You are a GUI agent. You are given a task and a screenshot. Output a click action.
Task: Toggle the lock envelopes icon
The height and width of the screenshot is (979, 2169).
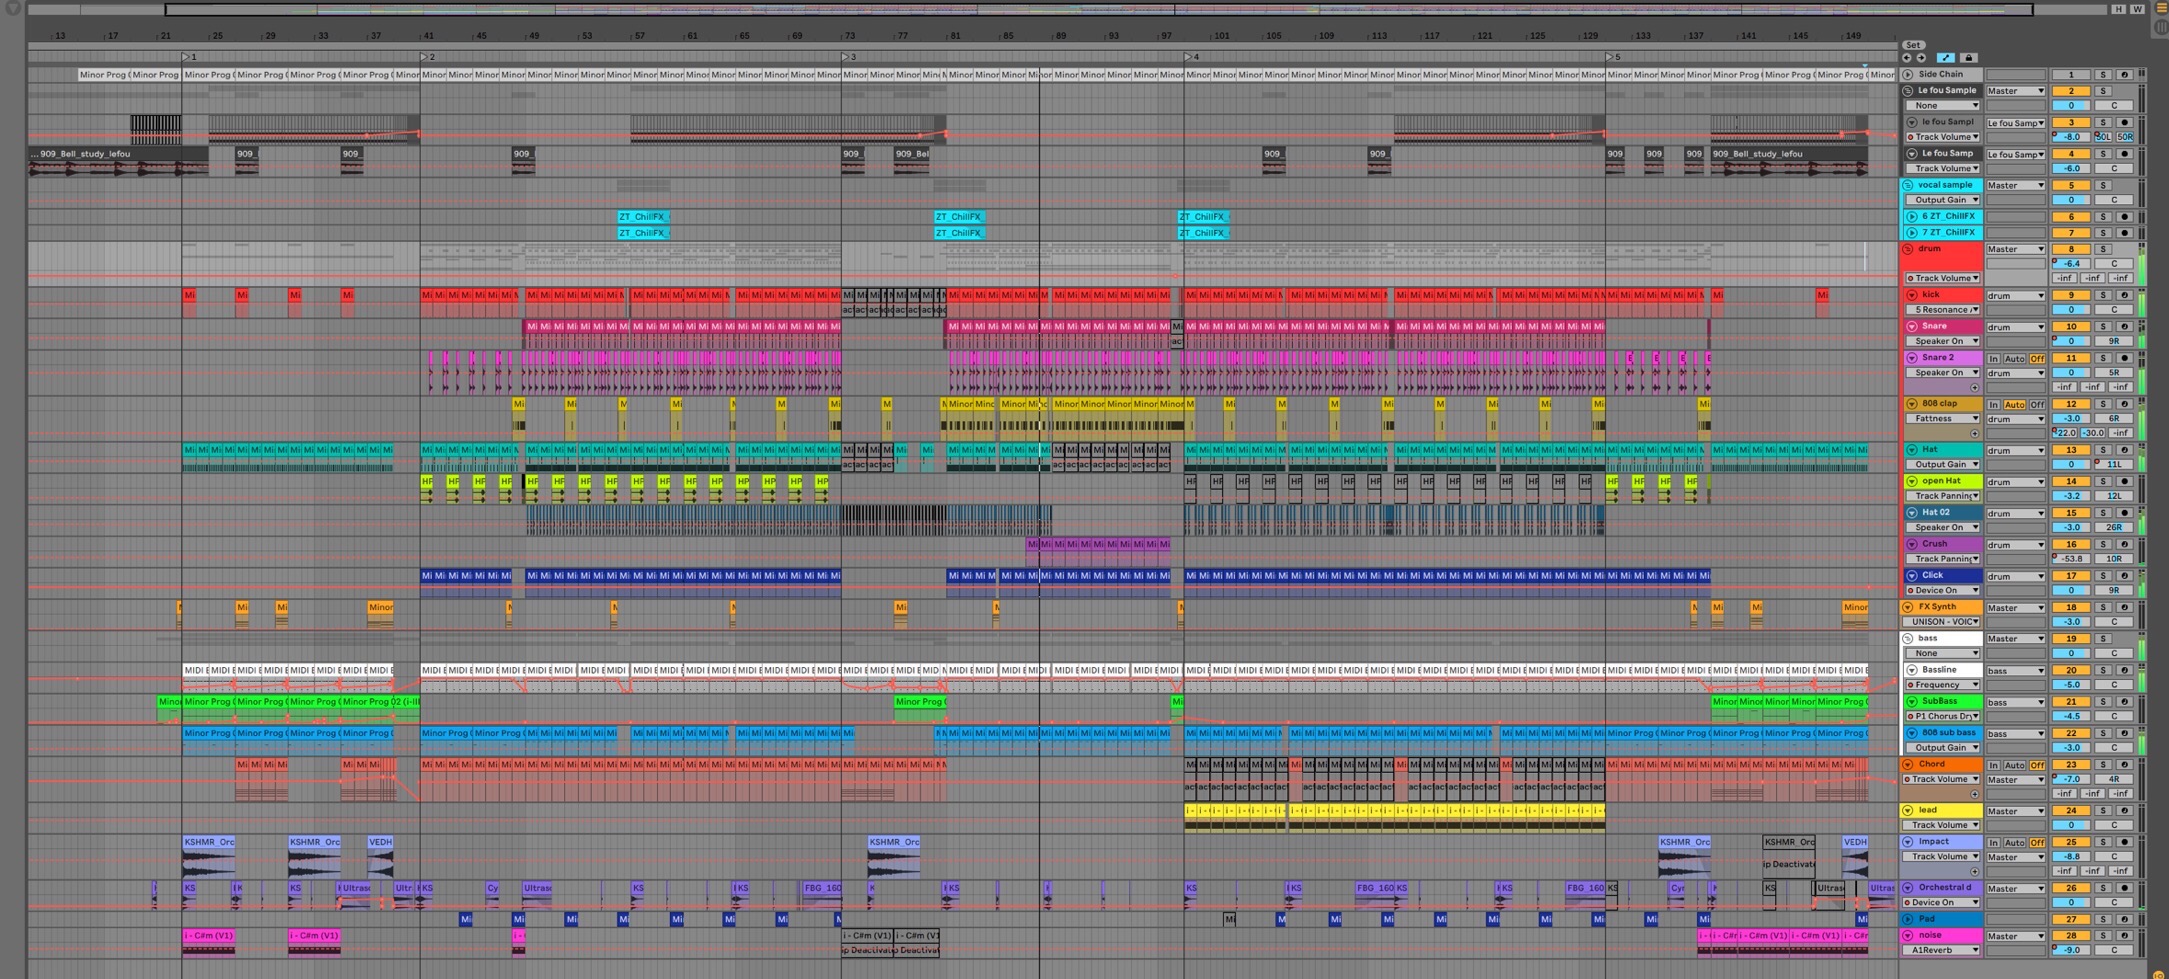coord(1968,58)
